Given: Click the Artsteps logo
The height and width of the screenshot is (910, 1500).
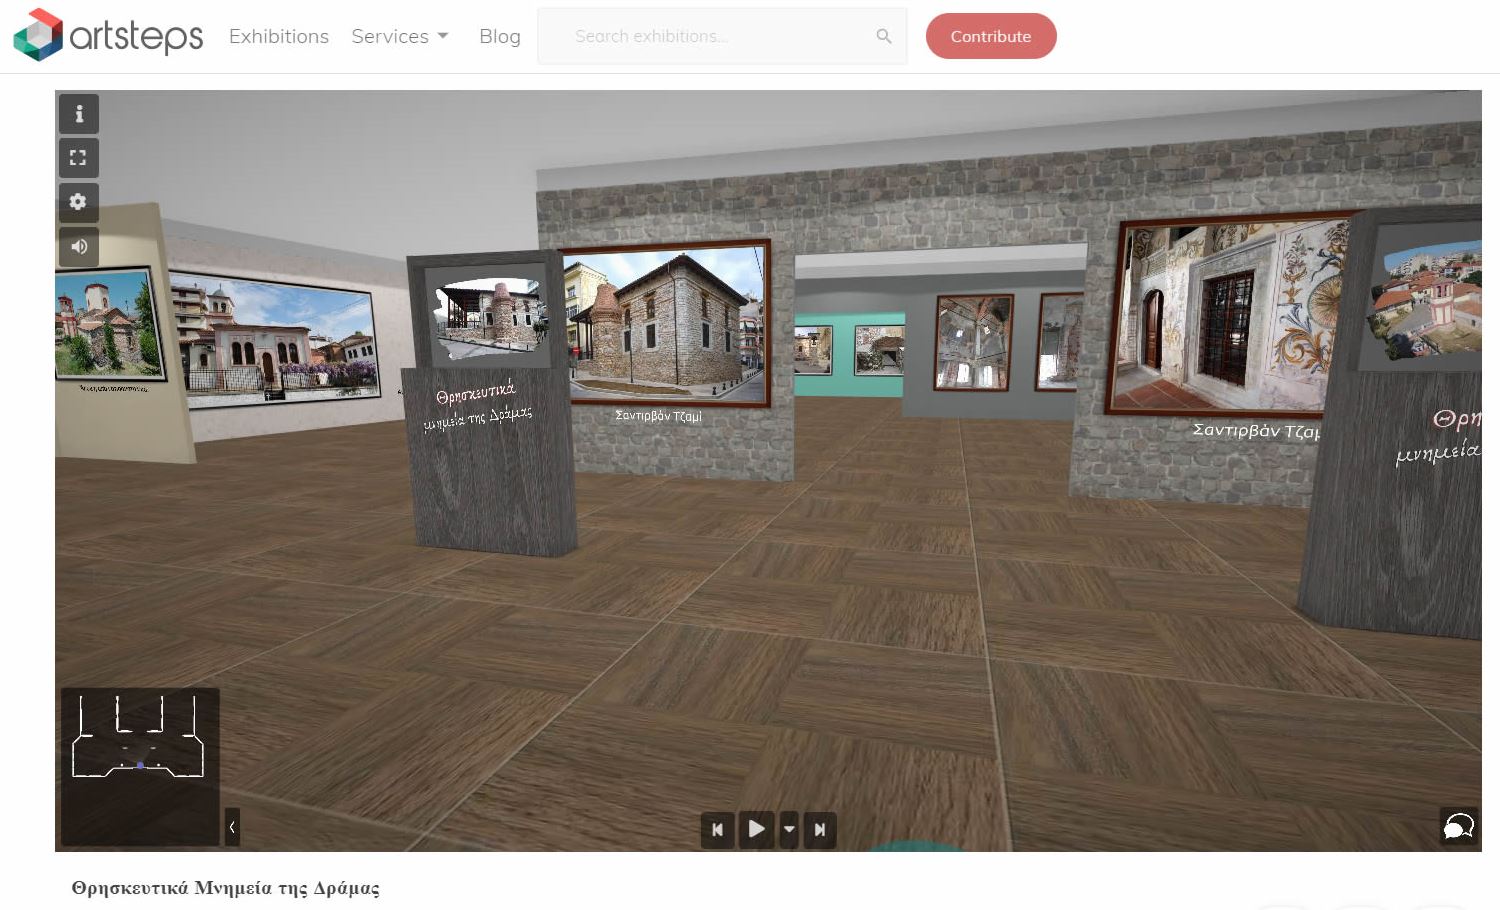Looking at the screenshot, I should point(108,36).
